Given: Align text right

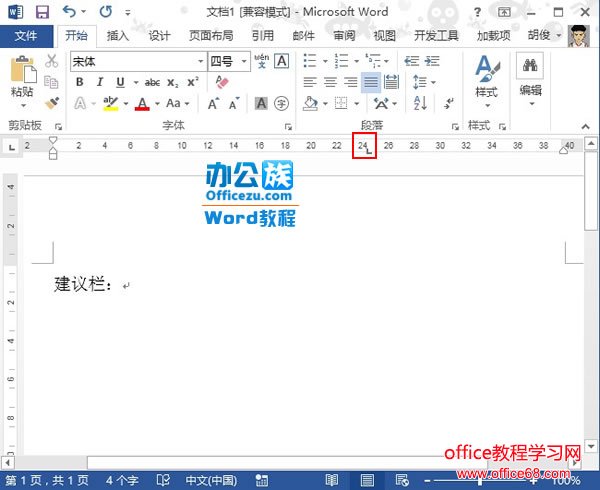Looking at the screenshot, I should [351, 82].
